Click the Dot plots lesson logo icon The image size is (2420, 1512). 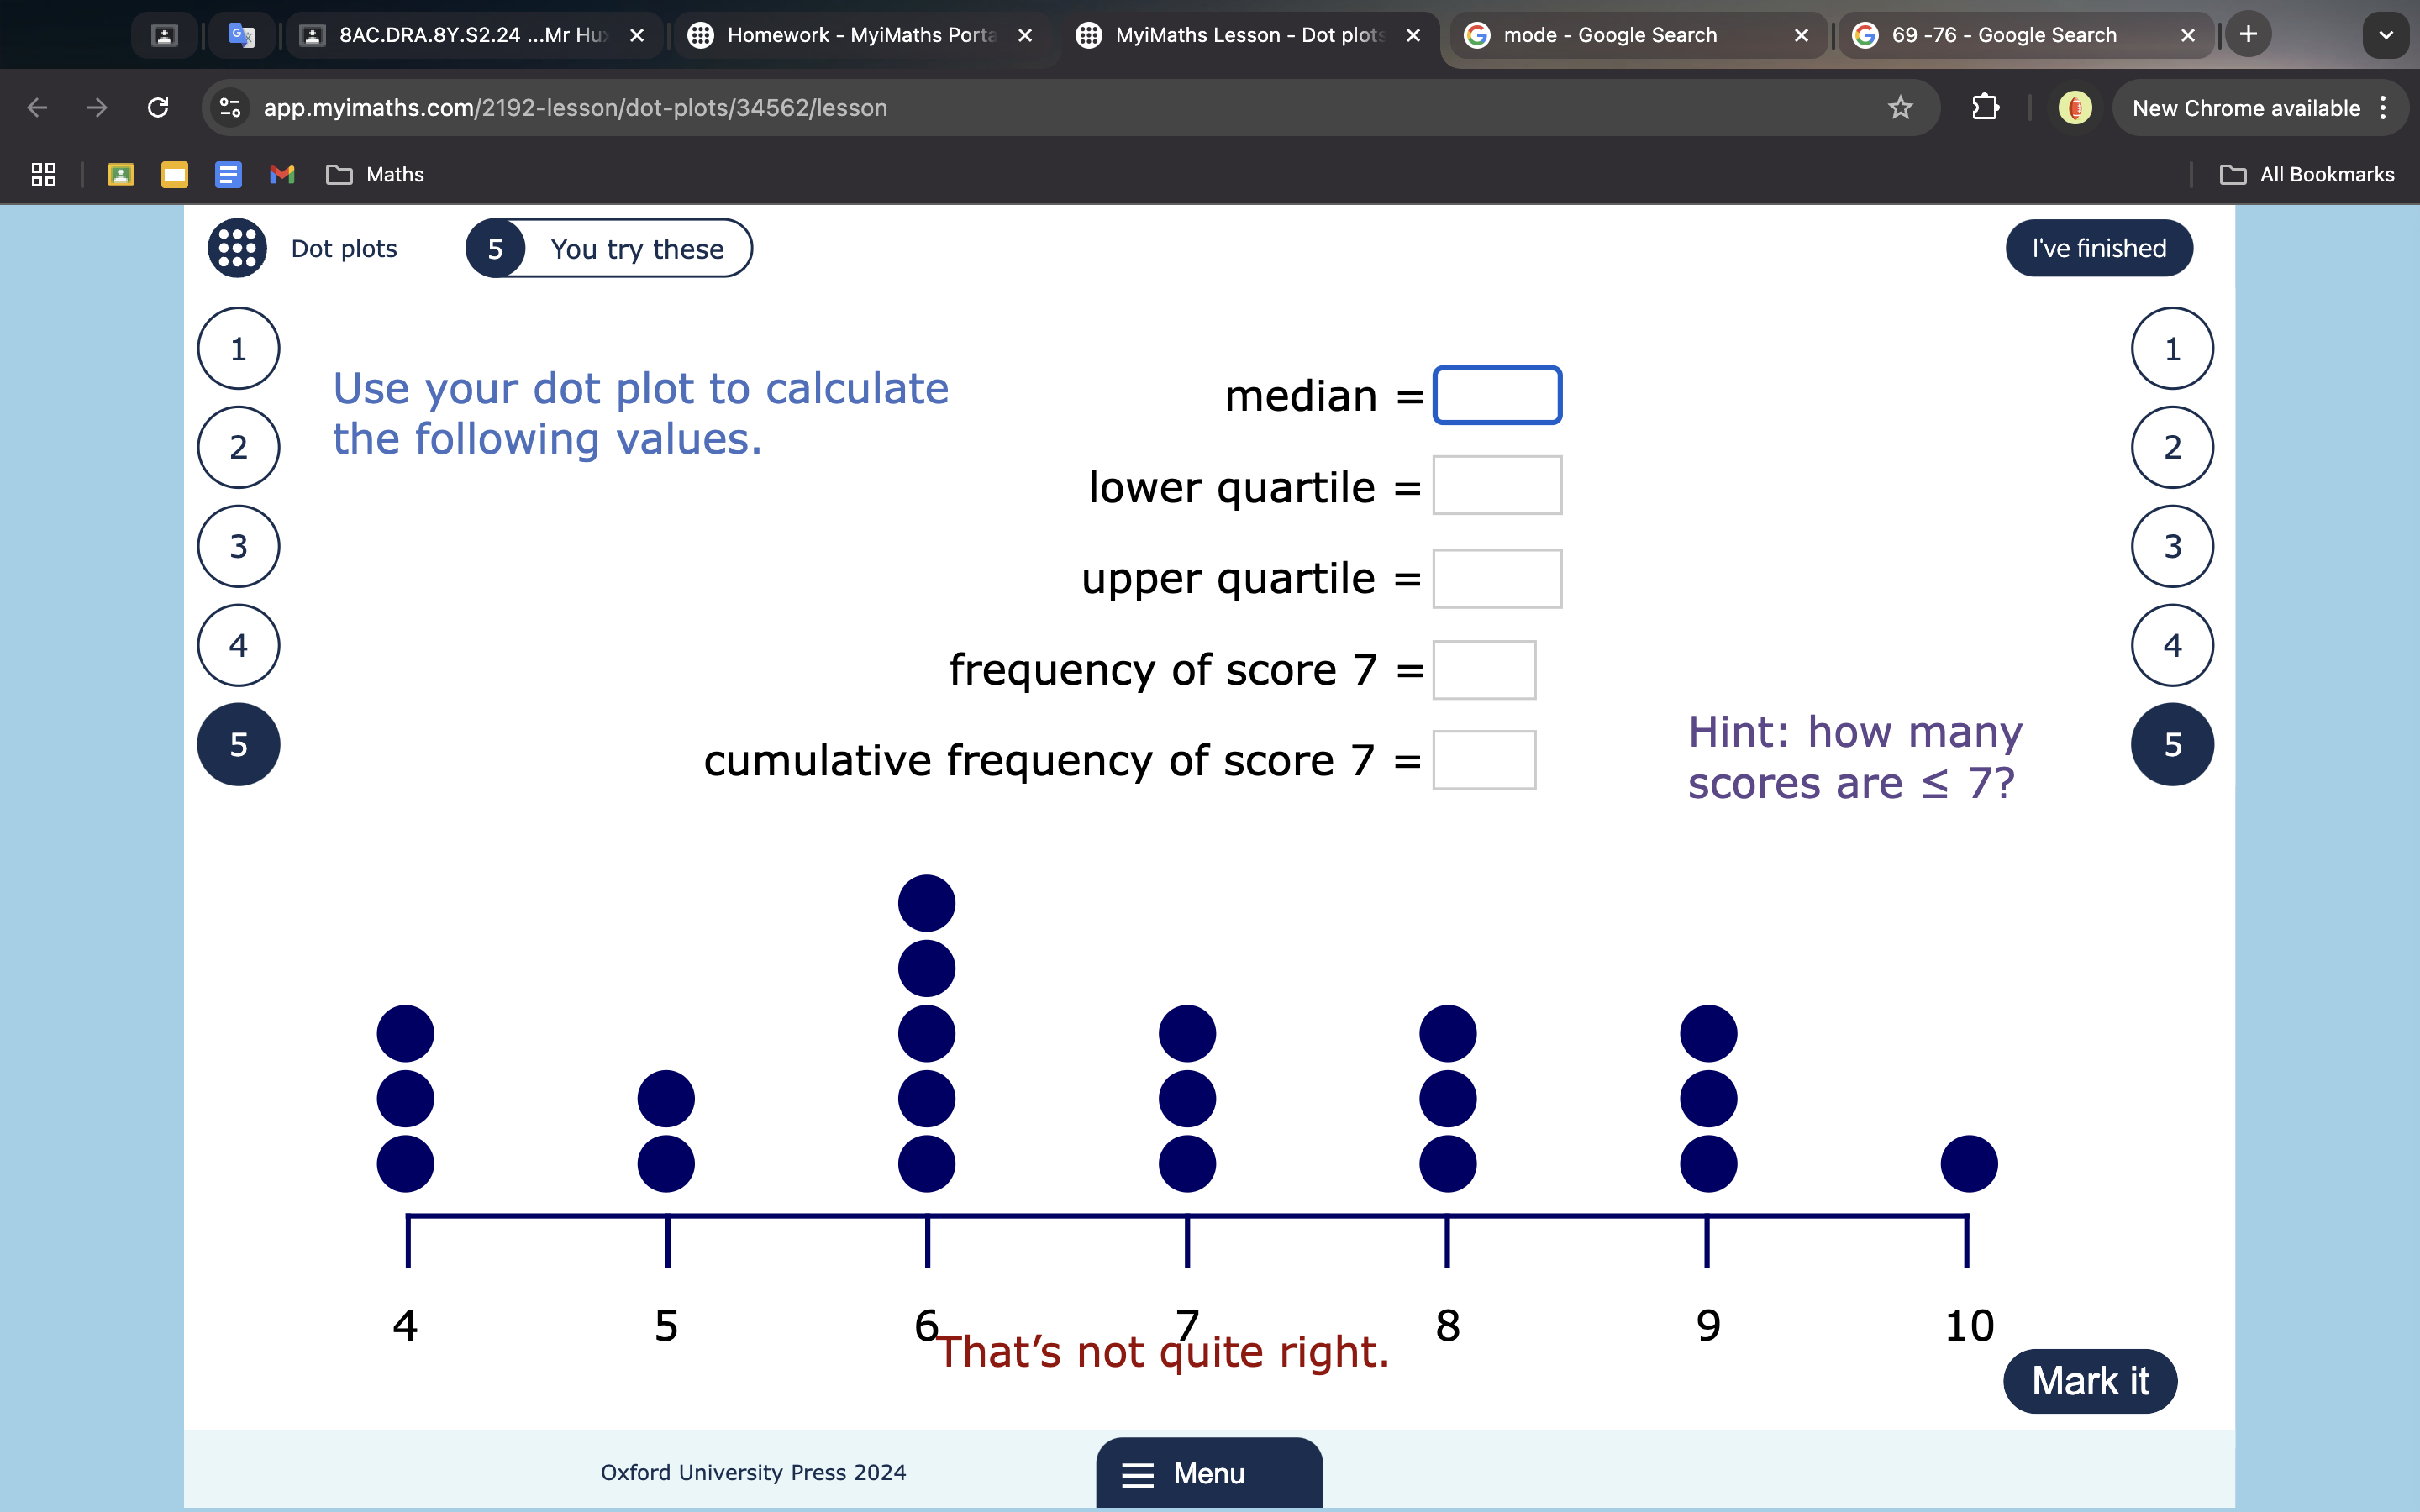[x=237, y=248]
